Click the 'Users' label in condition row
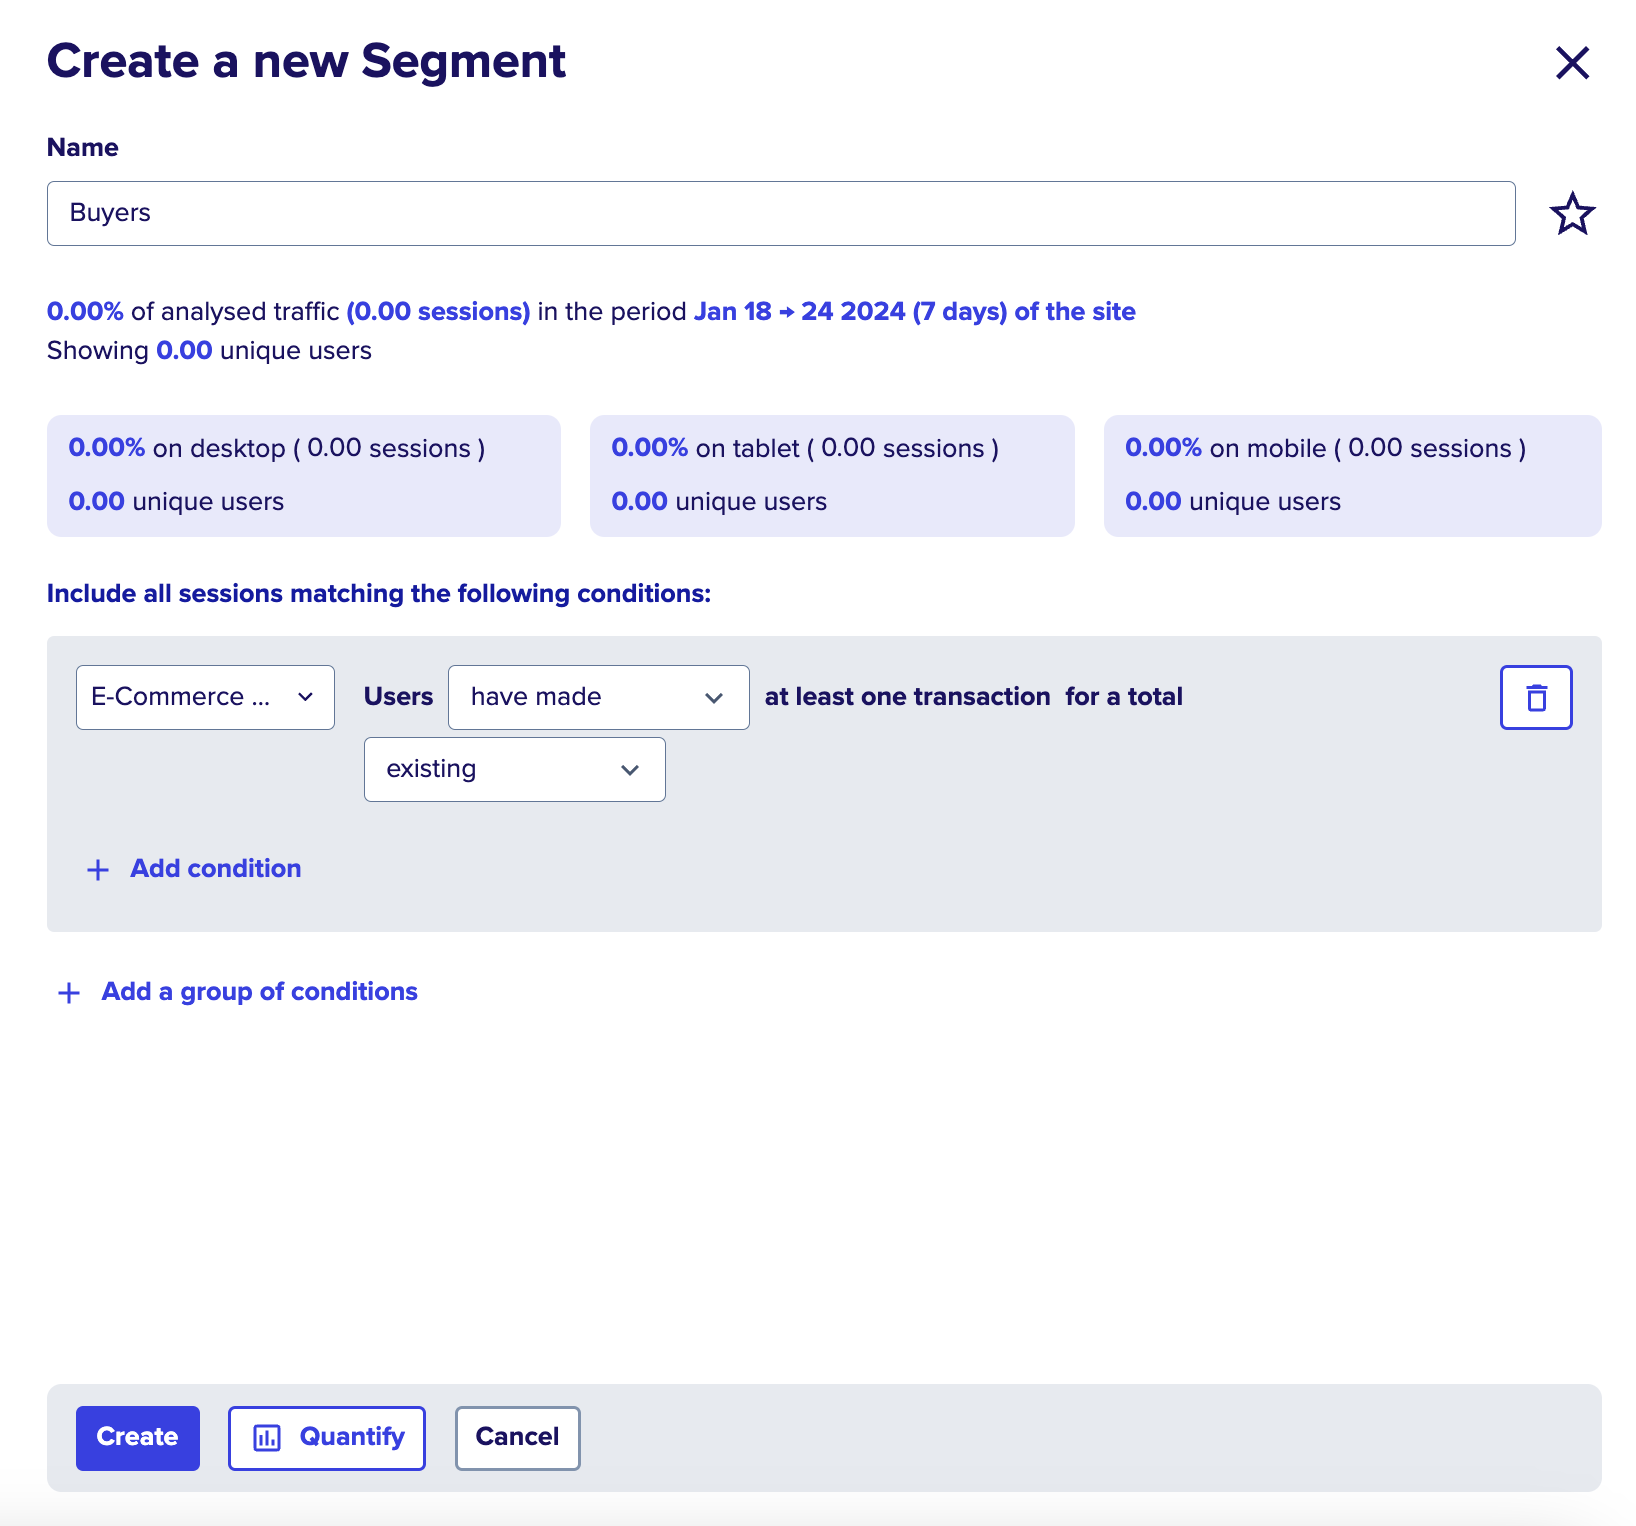Image resolution: width=1636 pixels, height=1526 pixels. [398, 696]
